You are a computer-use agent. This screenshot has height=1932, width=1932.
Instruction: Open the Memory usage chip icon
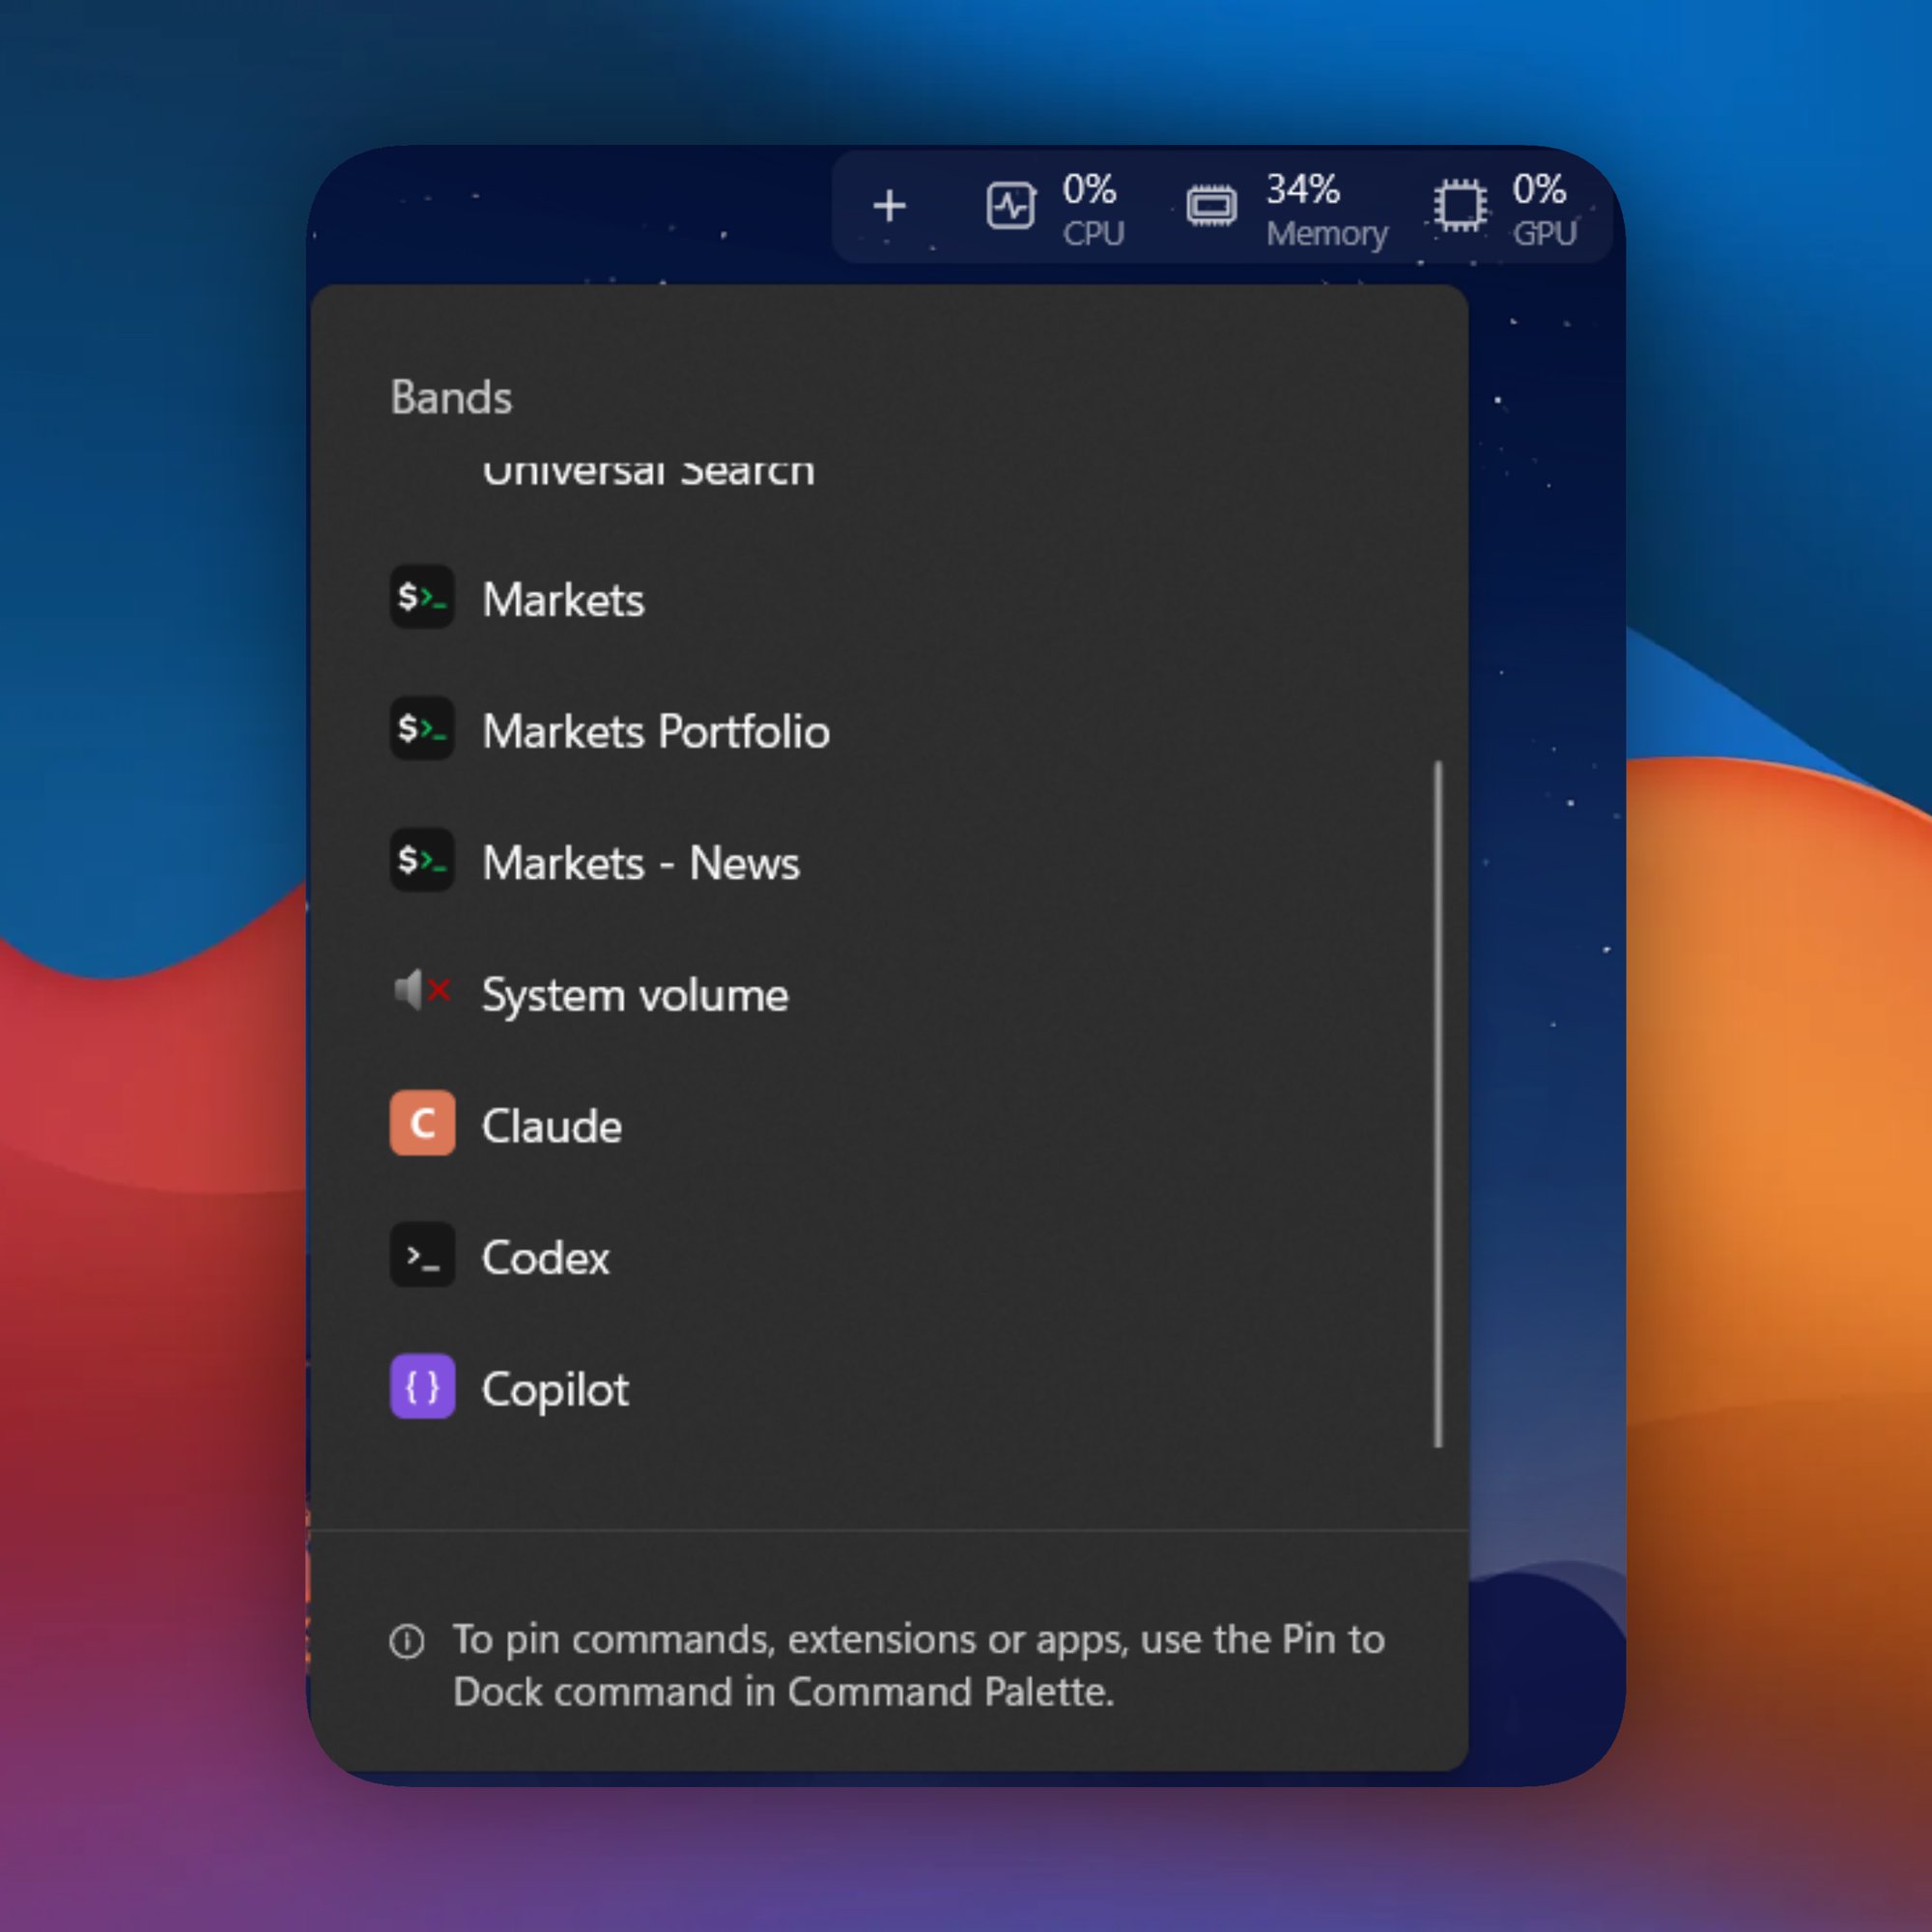click(1211, 207)
